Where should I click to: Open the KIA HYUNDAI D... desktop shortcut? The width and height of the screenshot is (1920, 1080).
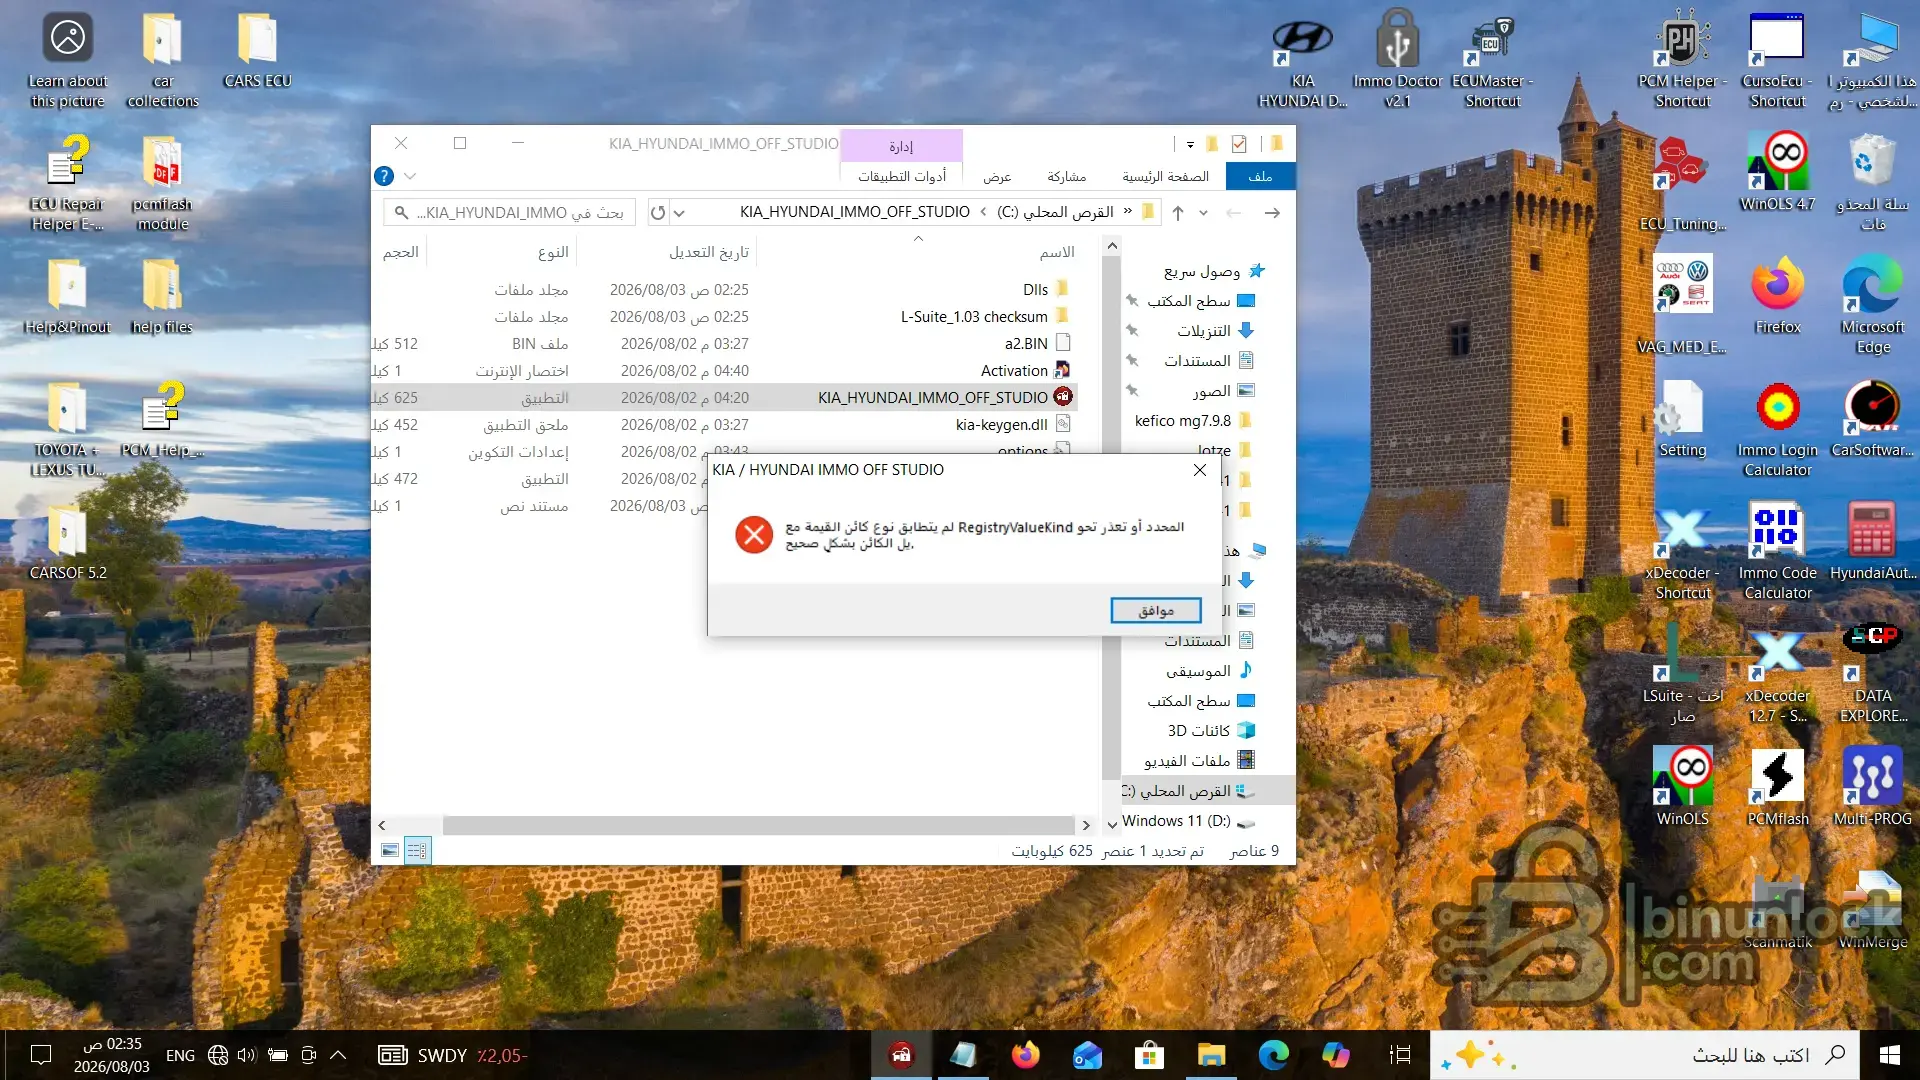[1302, 62]
